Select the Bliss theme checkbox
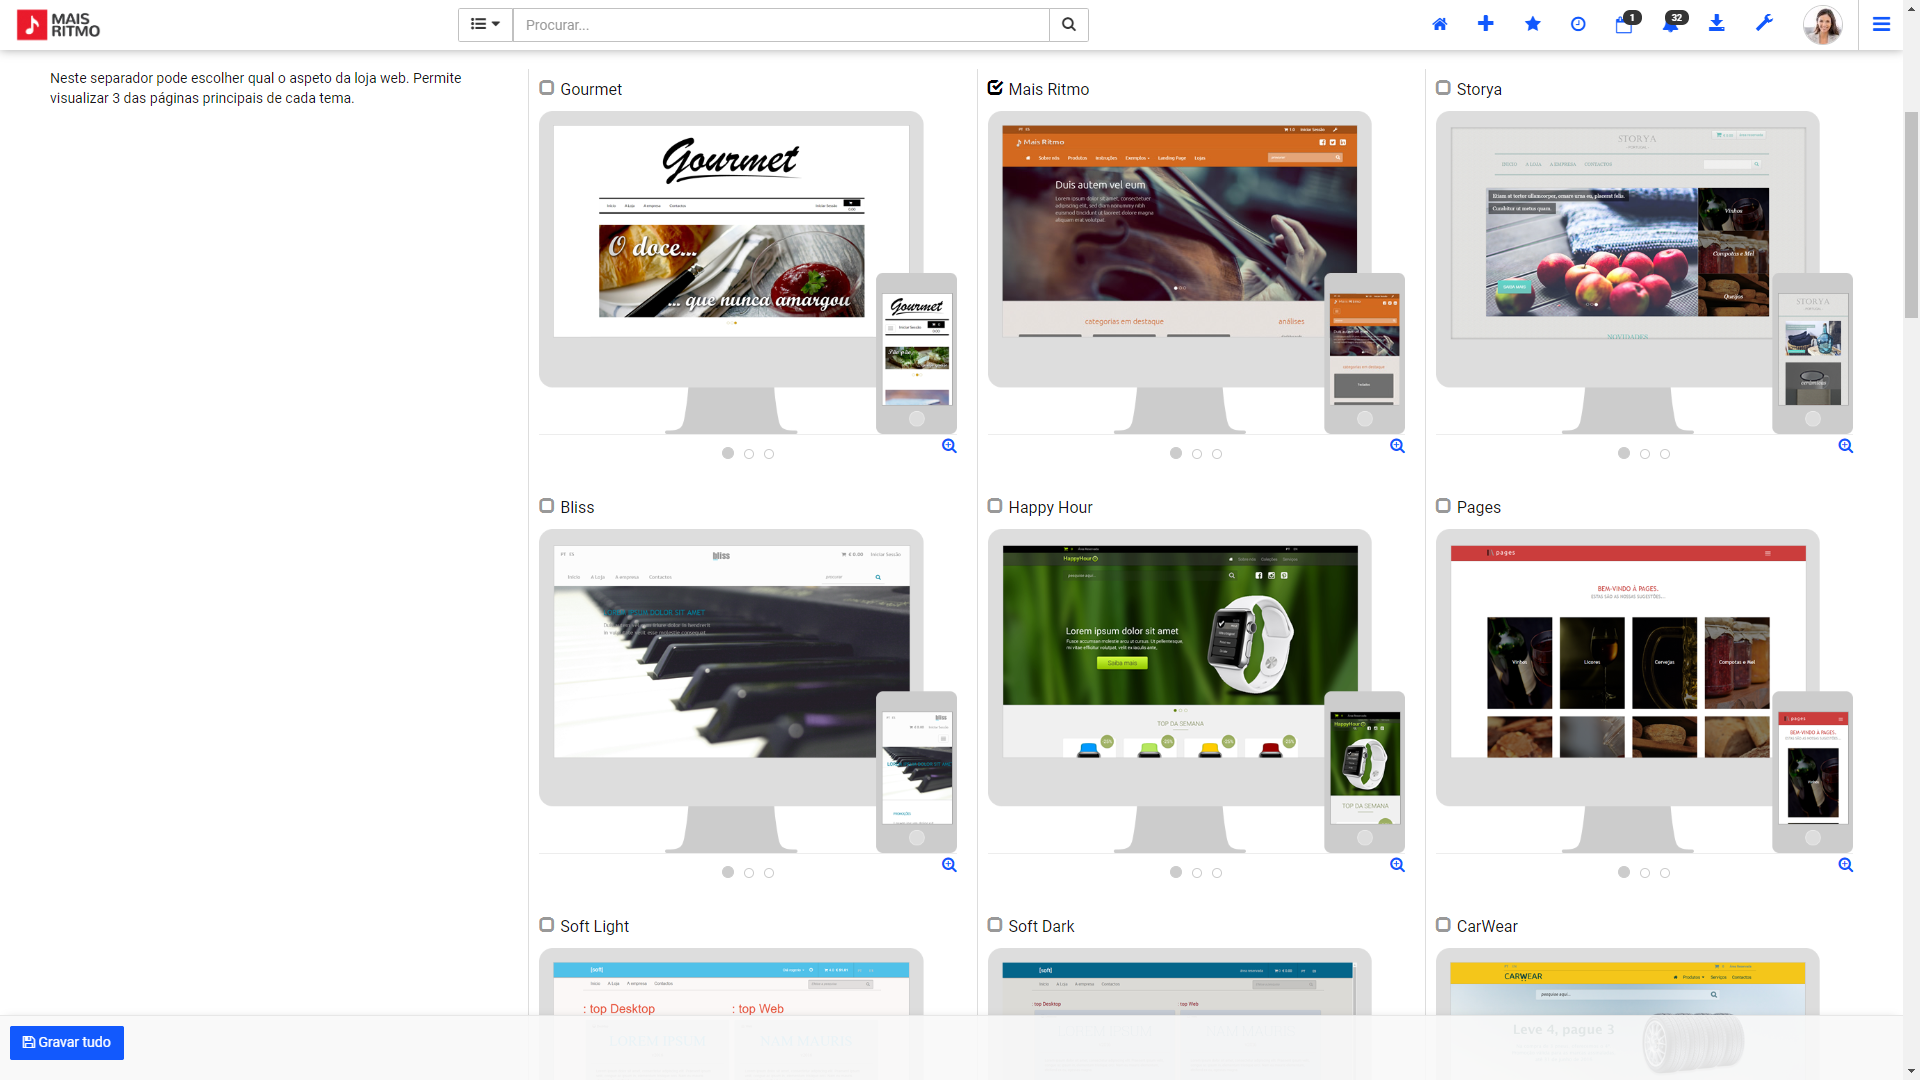The image size is (1920, 1080). coord(547,506)
